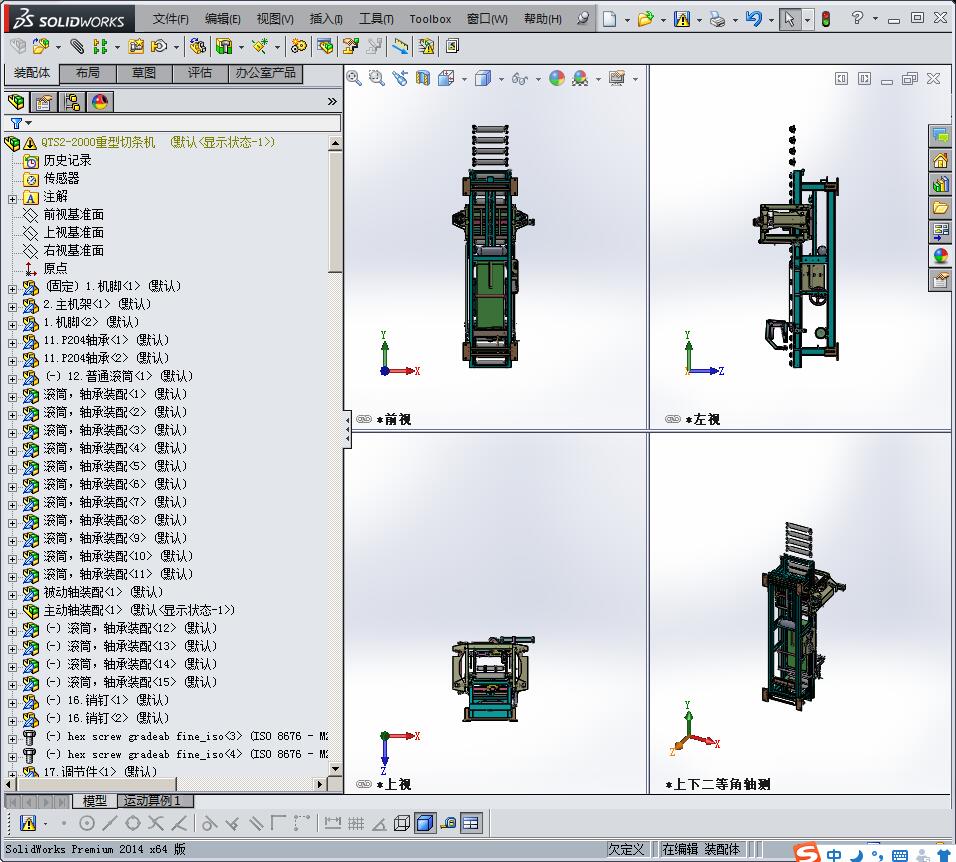Click the Edit Appearance color sphere icon

[x=557, y=78]
